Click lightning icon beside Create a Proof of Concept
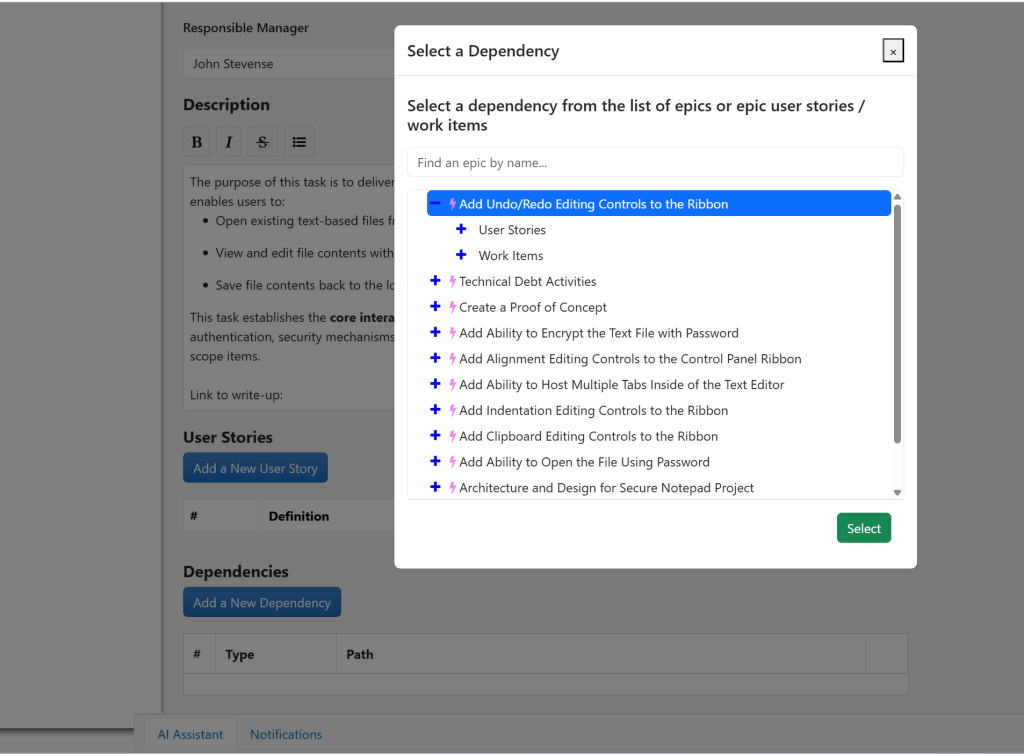This screenshot has width=1024, height=754. [452, 308]
